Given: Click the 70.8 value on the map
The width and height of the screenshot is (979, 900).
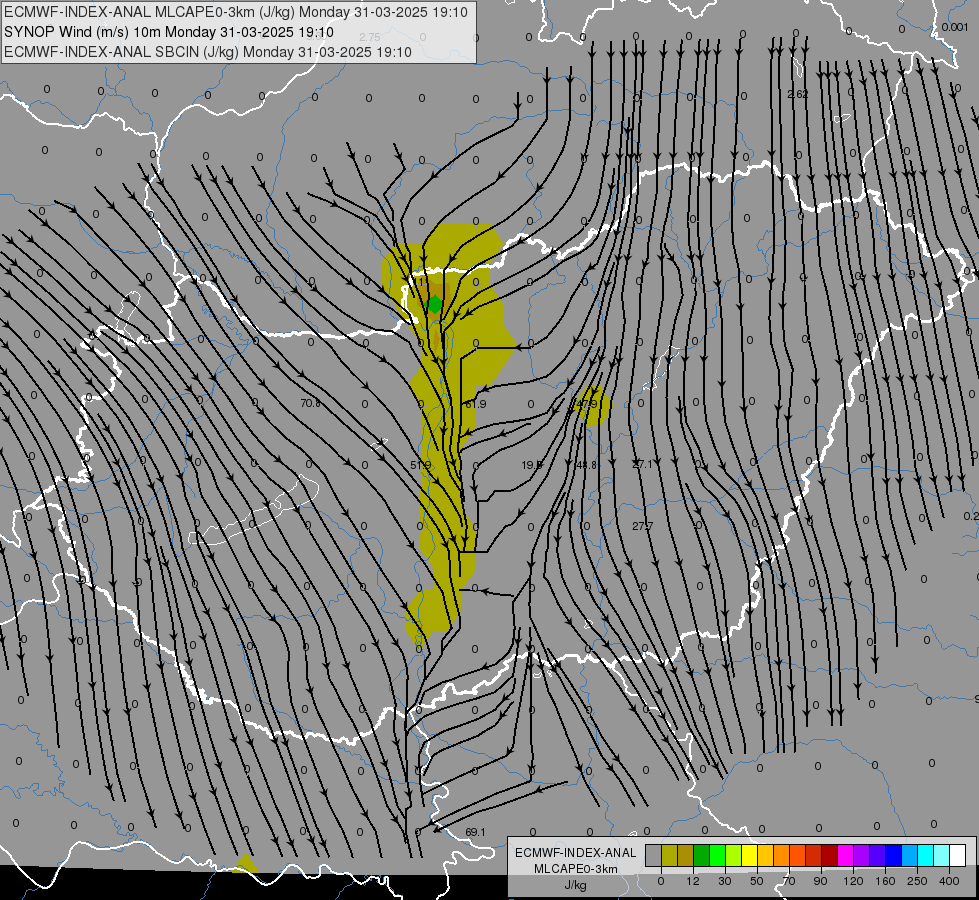Looking at the screenshot, I should (310, 403).
